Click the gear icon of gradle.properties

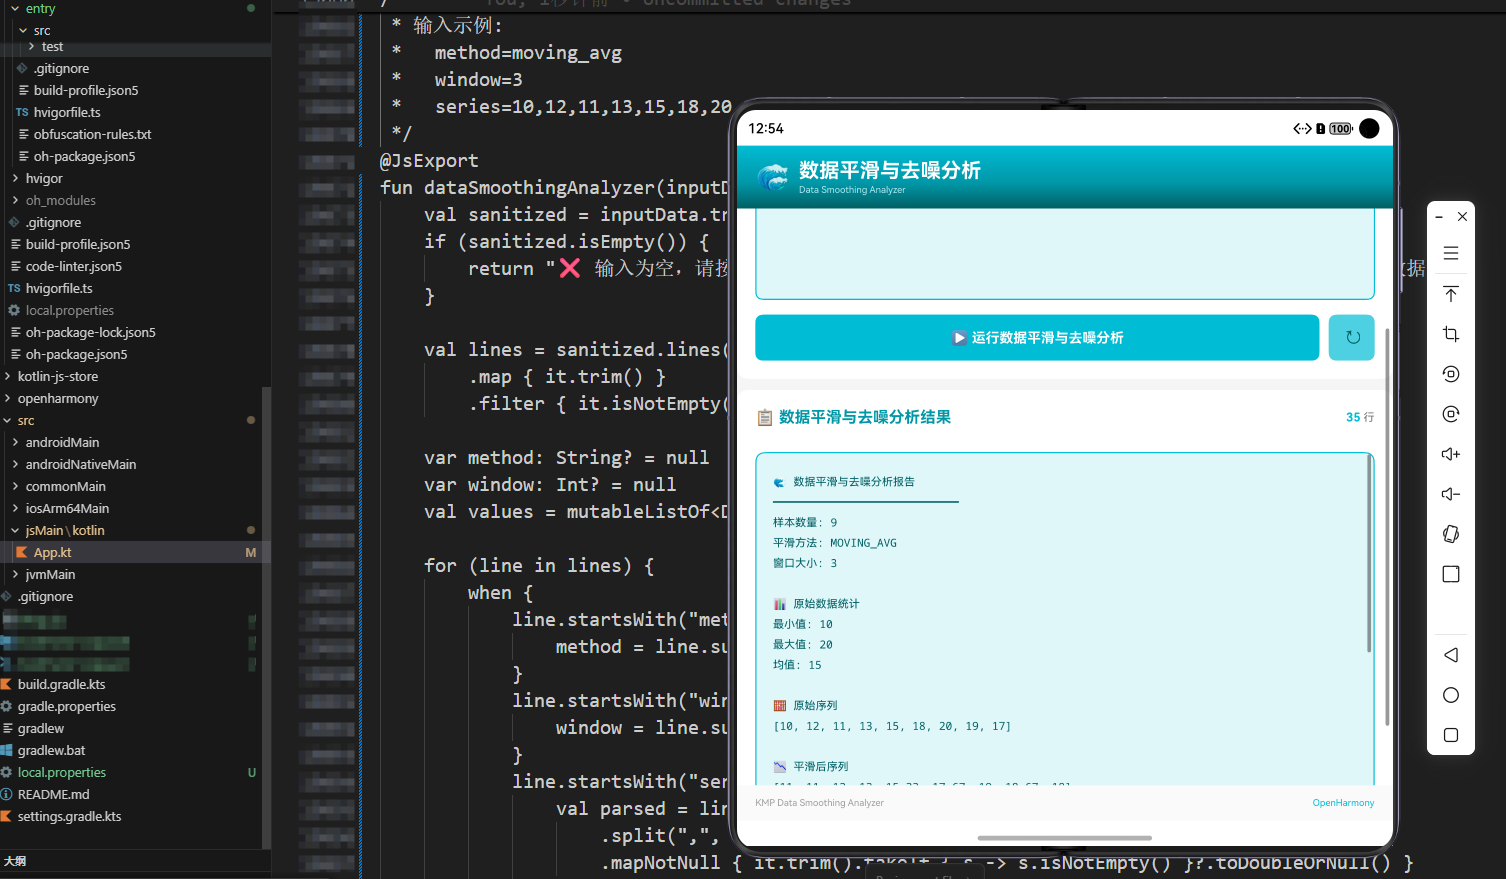tap(6, 706)
